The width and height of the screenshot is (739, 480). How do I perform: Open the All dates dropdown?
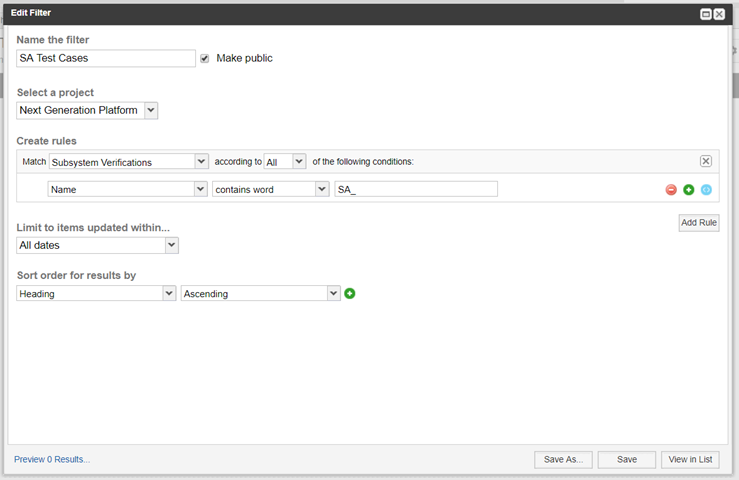98,245
